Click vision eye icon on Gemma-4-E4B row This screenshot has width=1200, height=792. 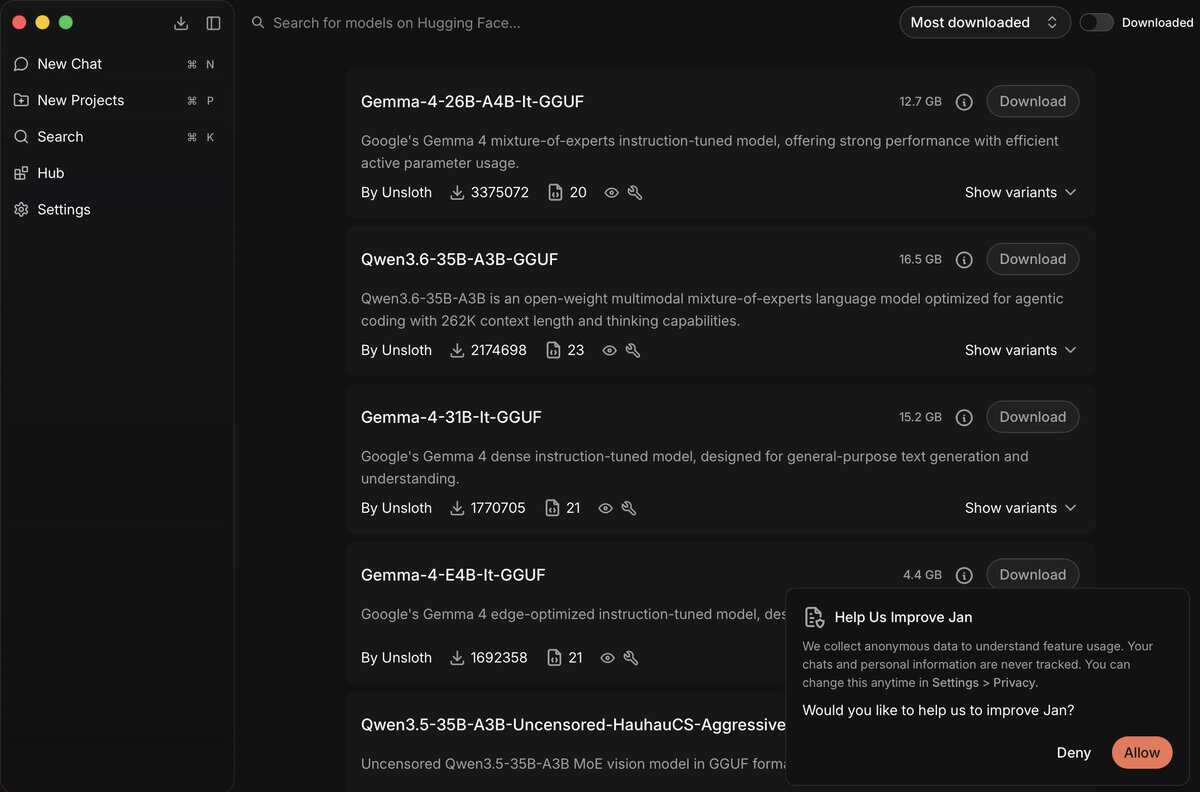tap(607, 658)
